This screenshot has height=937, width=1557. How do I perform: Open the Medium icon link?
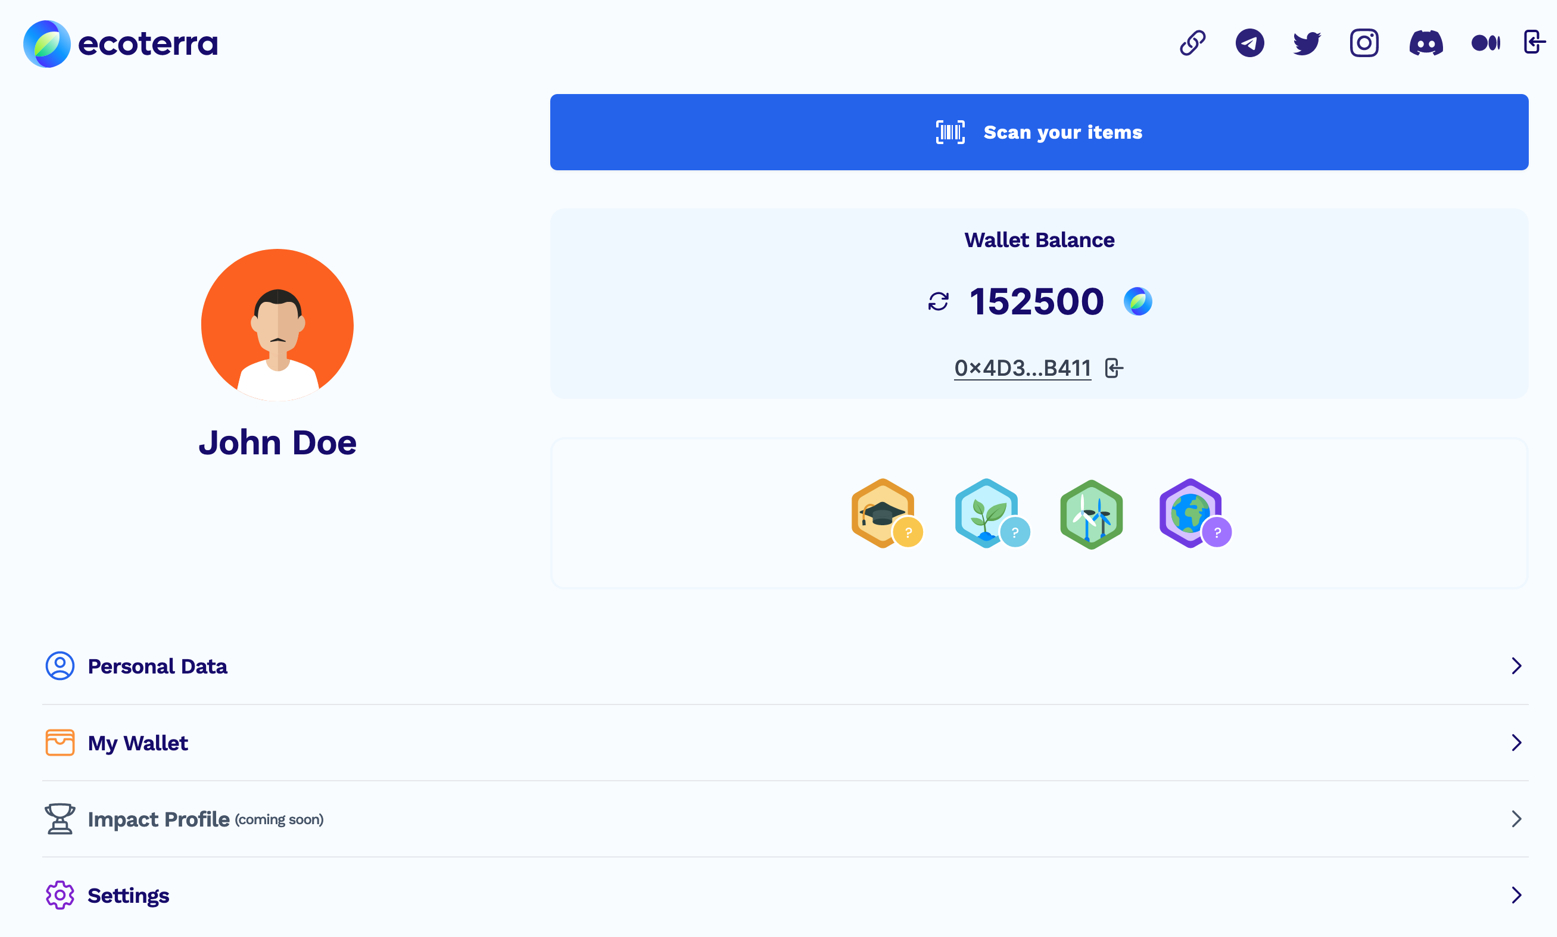point(1485,43)
